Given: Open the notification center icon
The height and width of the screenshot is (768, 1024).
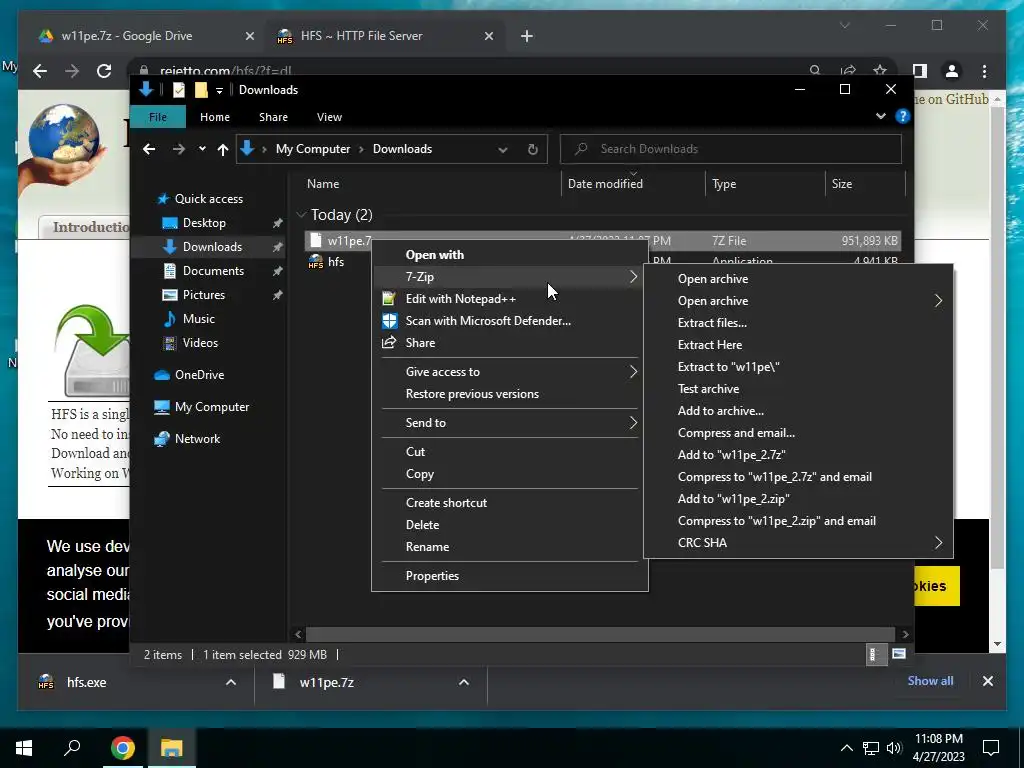Looking at the screenshot, I should click(x=991, y=748).
